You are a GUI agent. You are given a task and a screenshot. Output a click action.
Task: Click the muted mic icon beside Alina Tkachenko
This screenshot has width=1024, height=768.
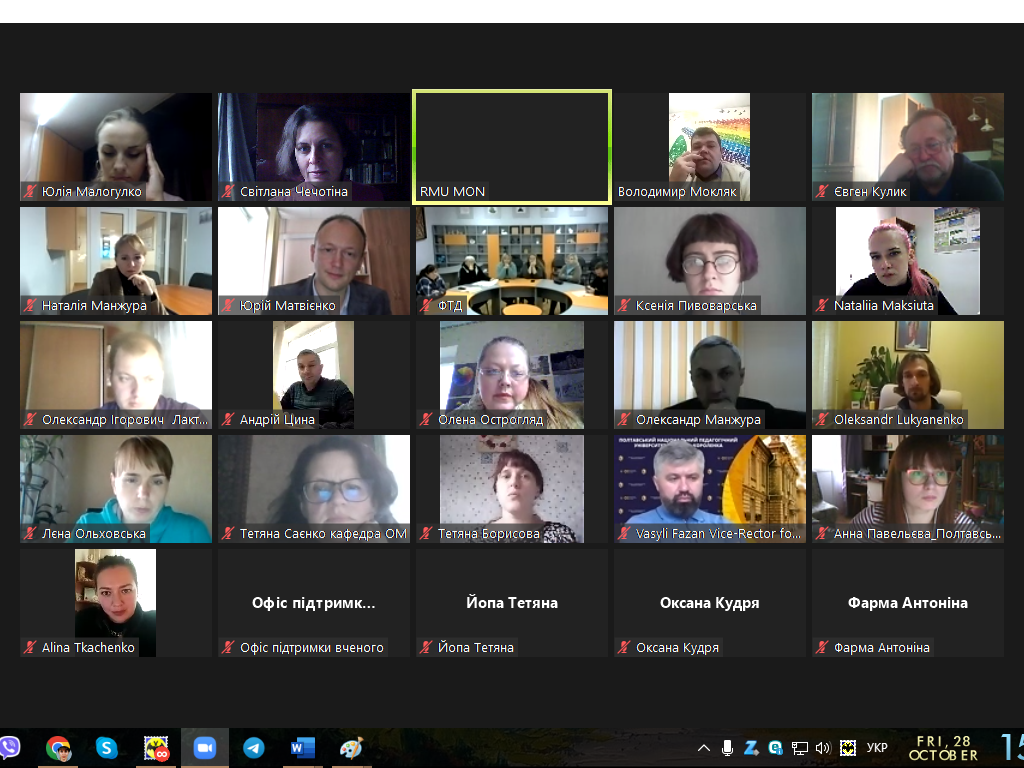31,648
